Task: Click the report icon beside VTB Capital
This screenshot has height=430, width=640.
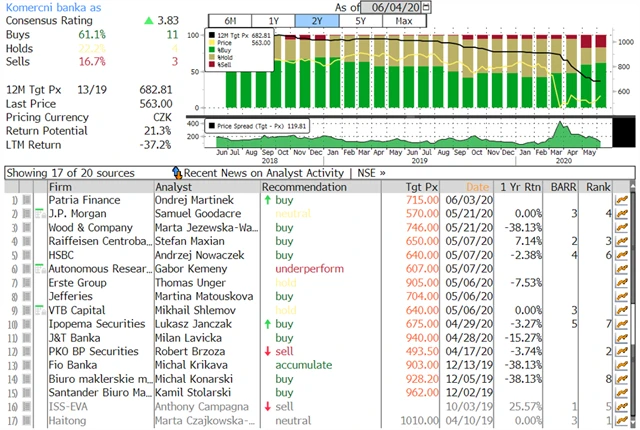Action: coord(39,310)
